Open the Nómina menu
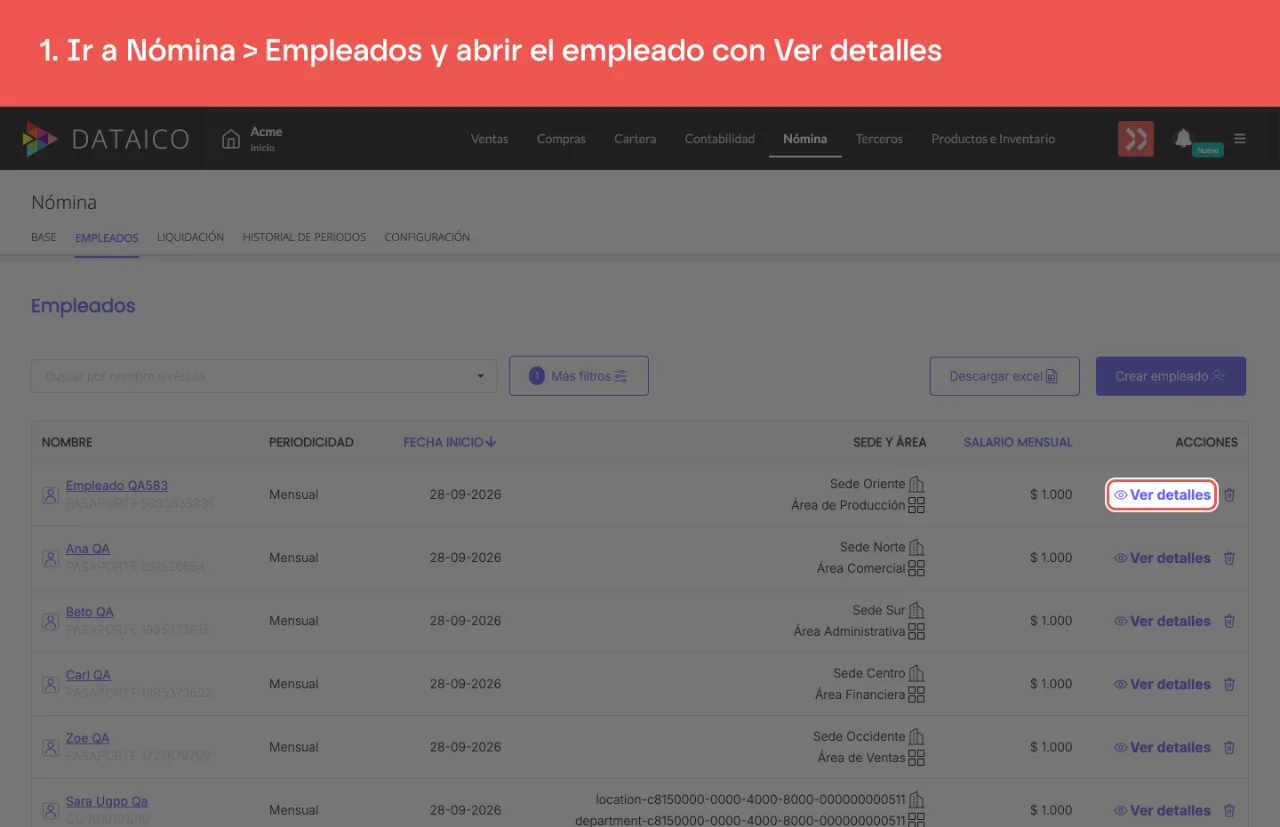This screenshot has width=1280, height=827. pyautogui.click(x=805, y=139)
